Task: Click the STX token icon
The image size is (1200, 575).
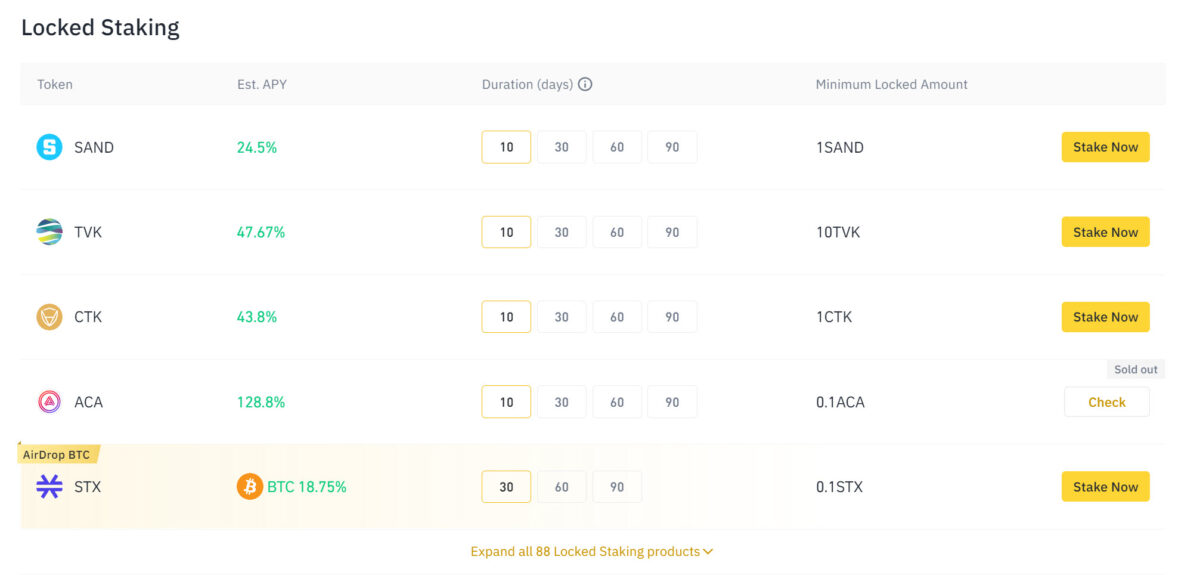Action: tap(49, 487)
